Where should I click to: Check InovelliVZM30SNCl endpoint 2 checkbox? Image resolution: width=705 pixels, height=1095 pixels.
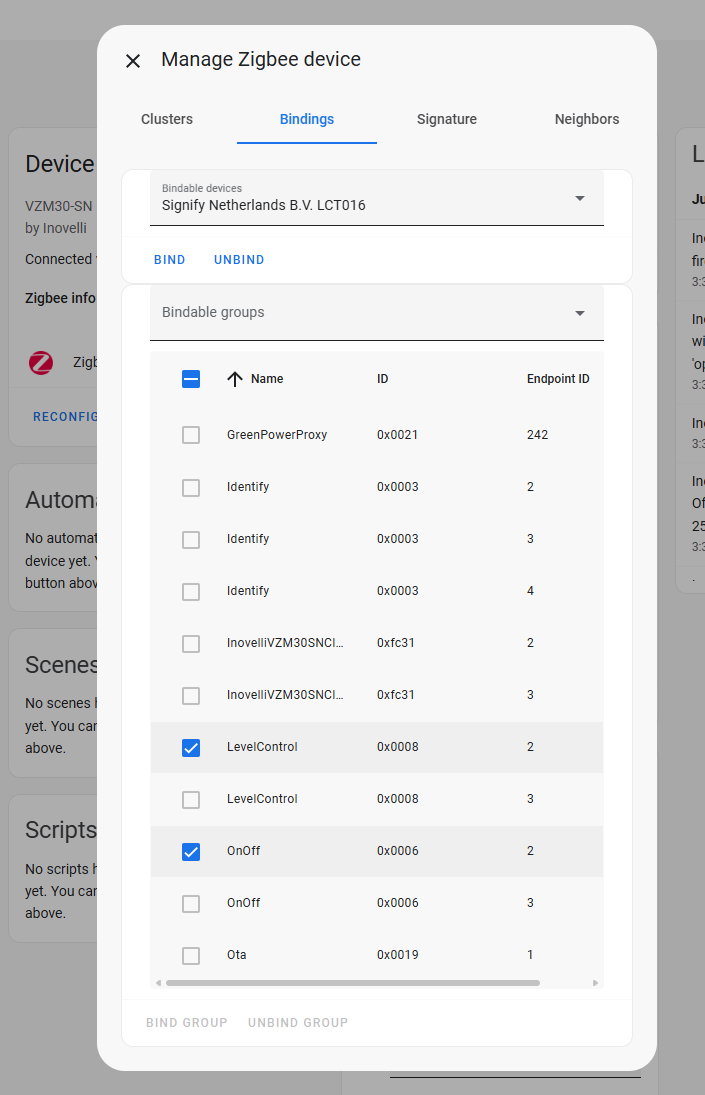click(x=191, y=643)
